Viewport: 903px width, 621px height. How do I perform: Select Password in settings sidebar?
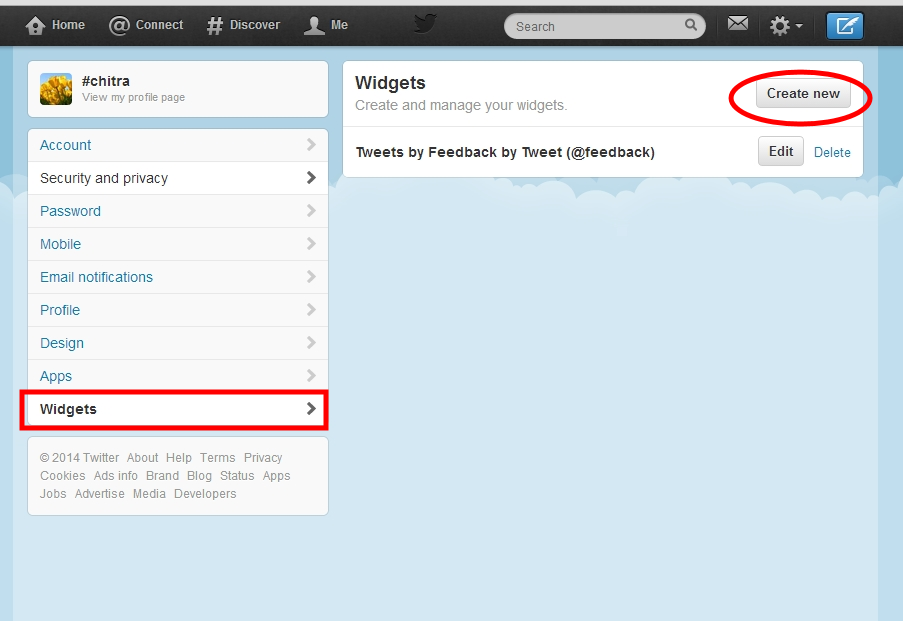coord(70,211)
